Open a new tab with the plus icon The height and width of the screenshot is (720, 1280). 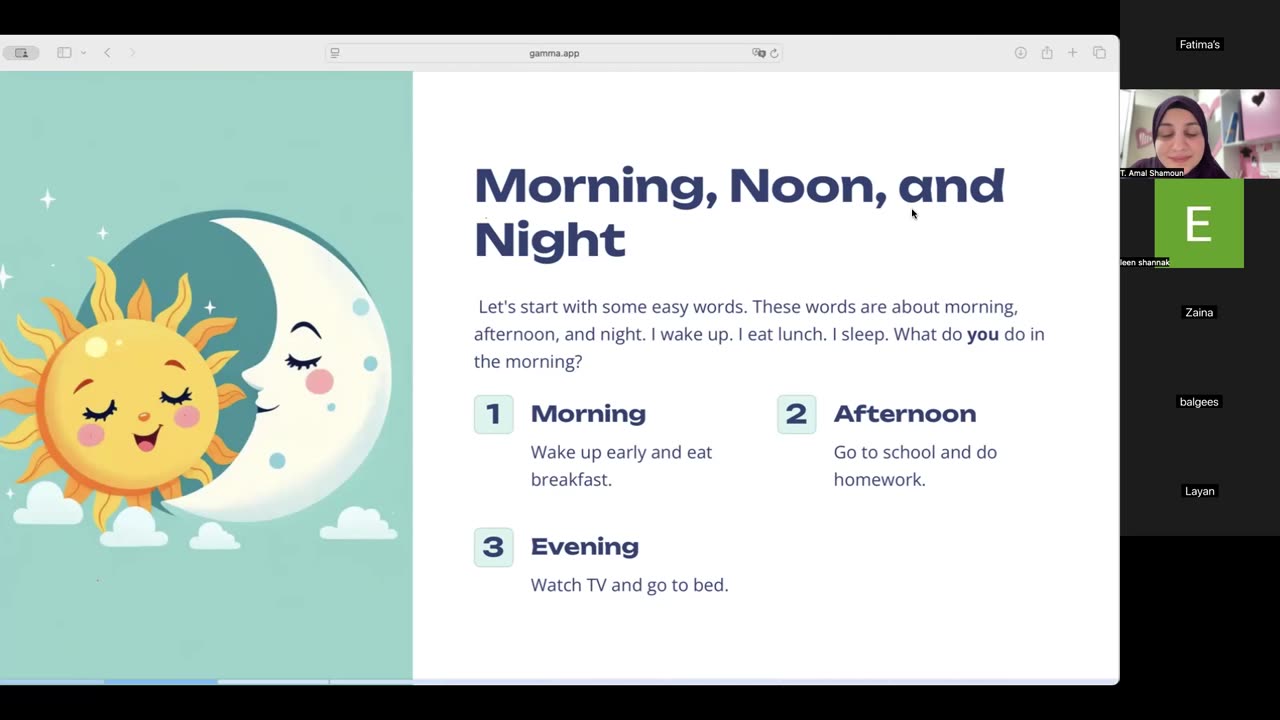[1072, 53]
